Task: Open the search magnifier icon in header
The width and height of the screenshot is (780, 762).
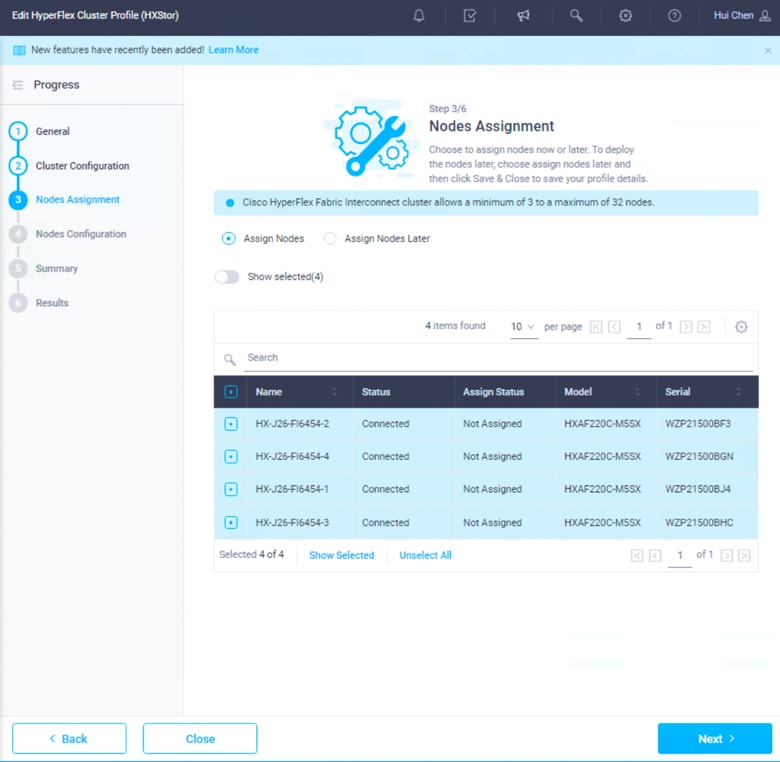Action: tap(576, 15)
